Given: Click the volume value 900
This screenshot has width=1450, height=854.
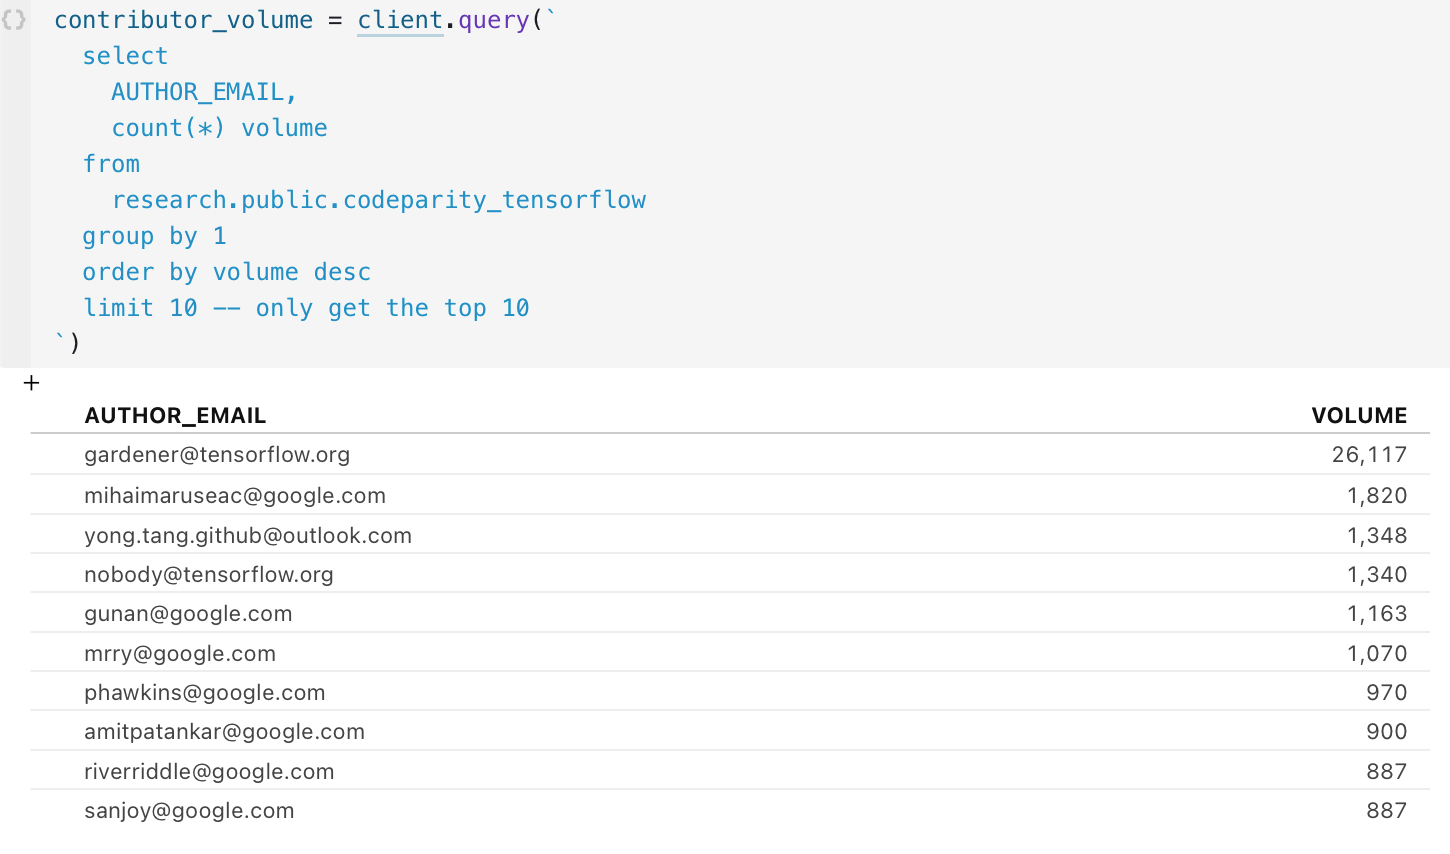Looking at the screenshot, I should click(x=1387, y=731).
